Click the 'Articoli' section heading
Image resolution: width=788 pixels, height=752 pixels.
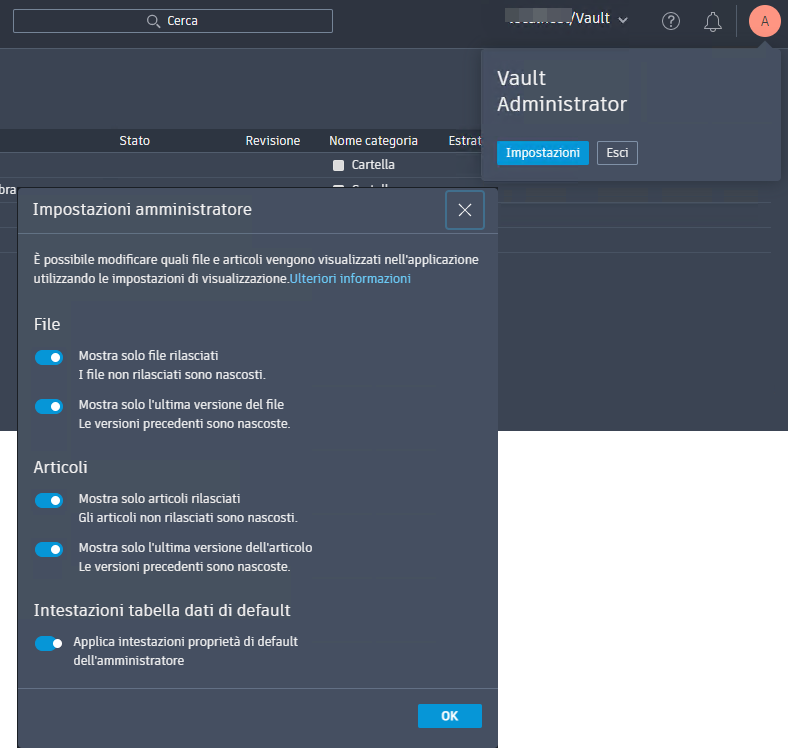pyautogui.click(x=61, y=467)
